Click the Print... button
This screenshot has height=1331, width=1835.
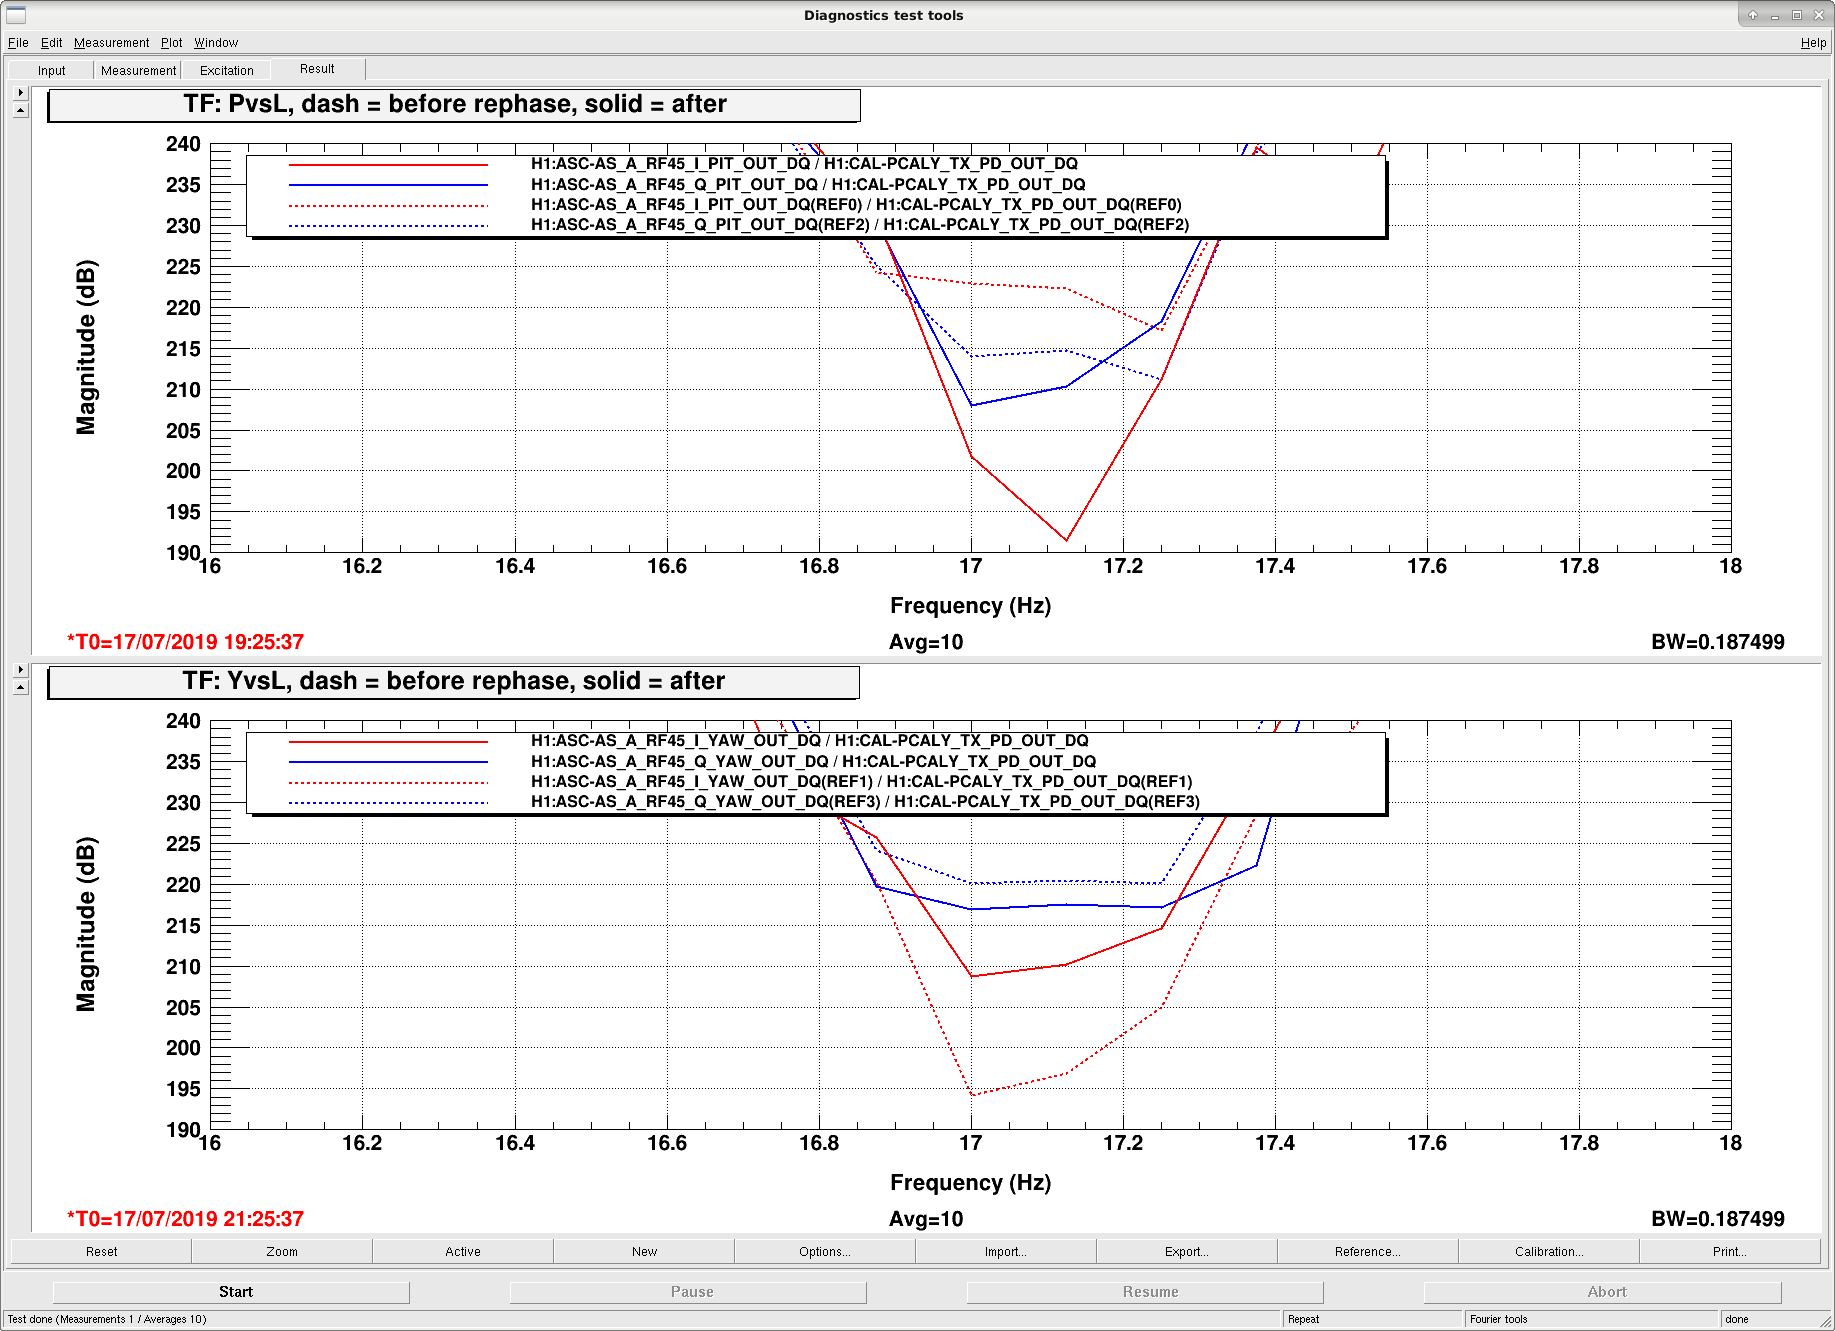pos(1730,1252)
